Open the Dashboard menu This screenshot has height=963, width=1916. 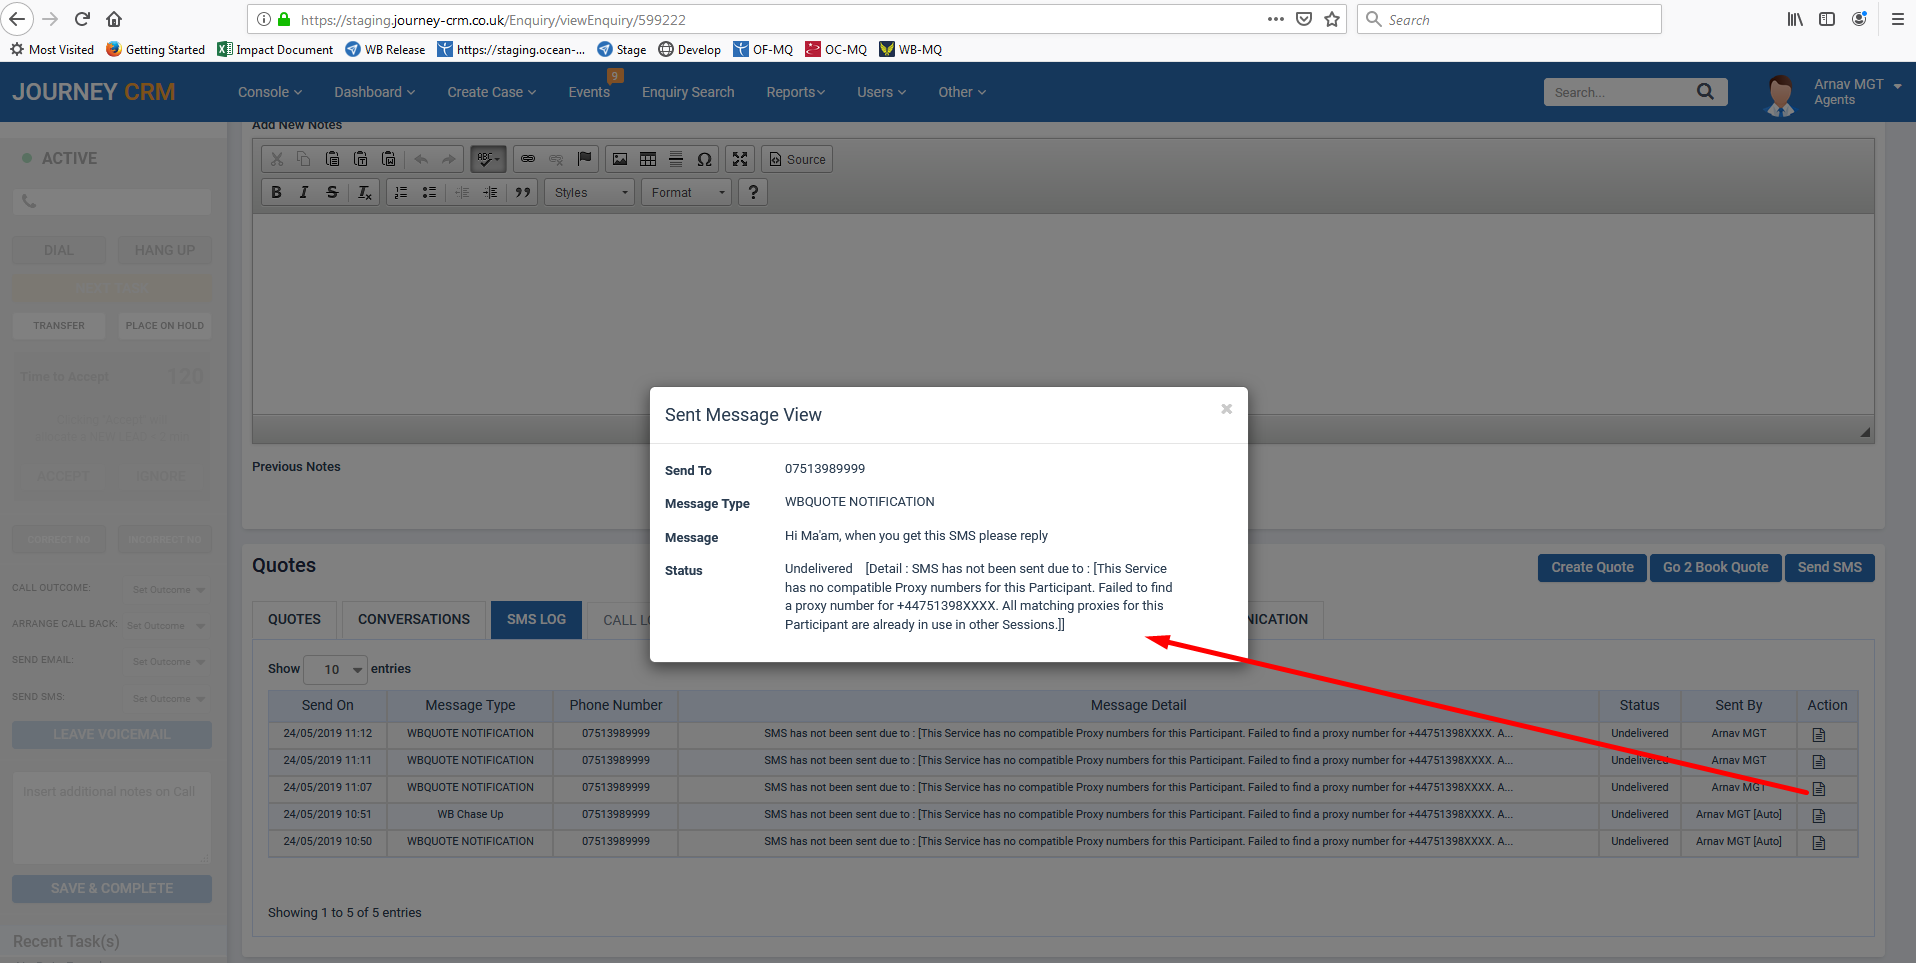[x=375, y=92]
